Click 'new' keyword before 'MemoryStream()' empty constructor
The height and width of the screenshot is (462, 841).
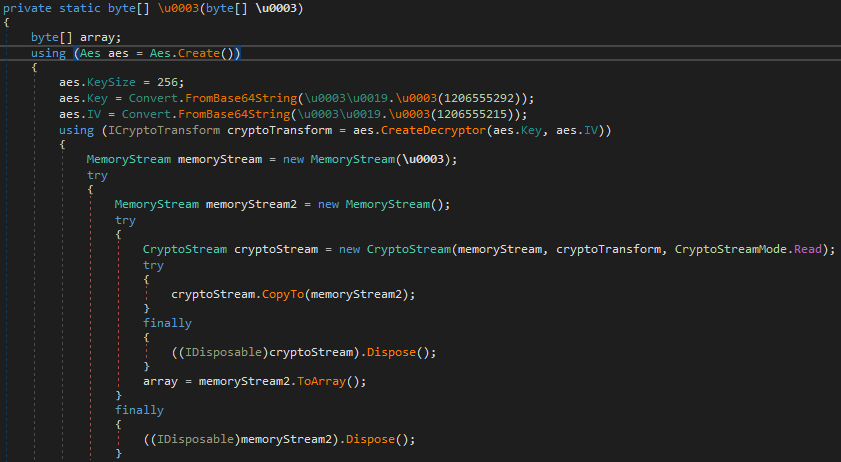pyautogui.click(x=328, y=204)
